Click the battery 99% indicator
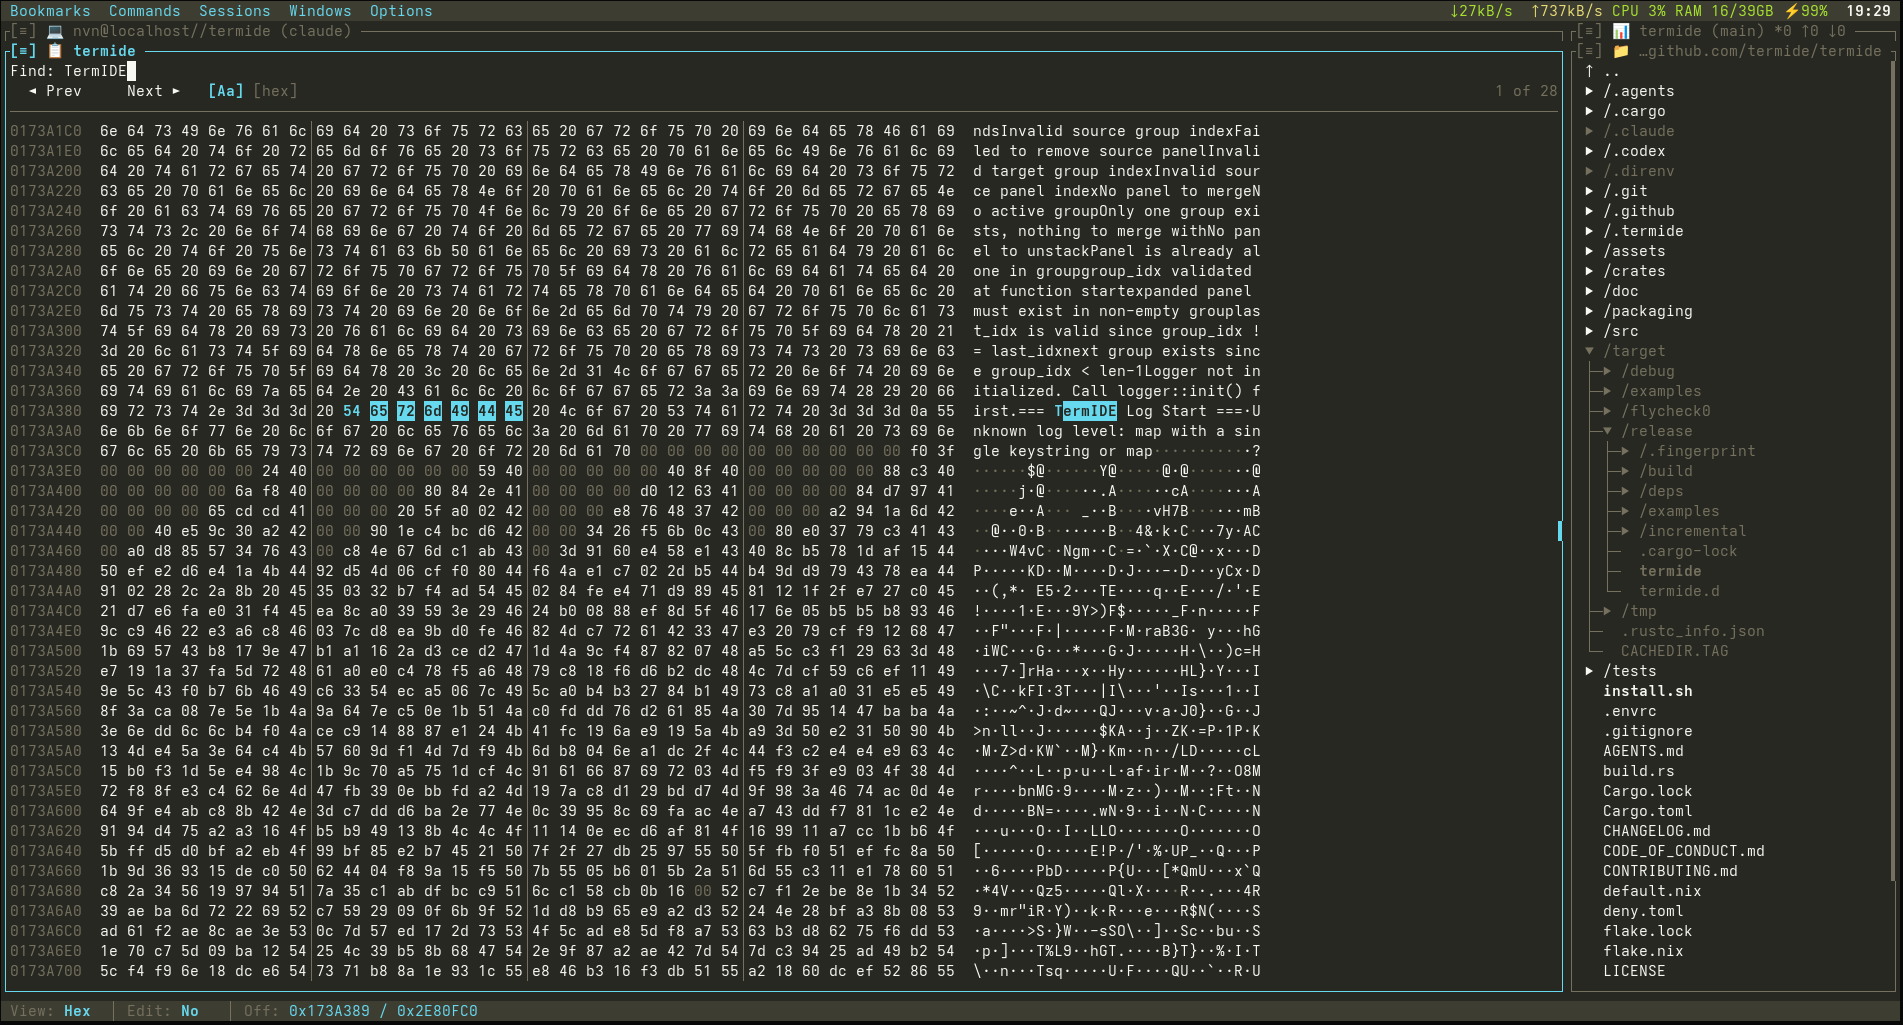Screen dimensions: 1903x1025 point(1806,11)
